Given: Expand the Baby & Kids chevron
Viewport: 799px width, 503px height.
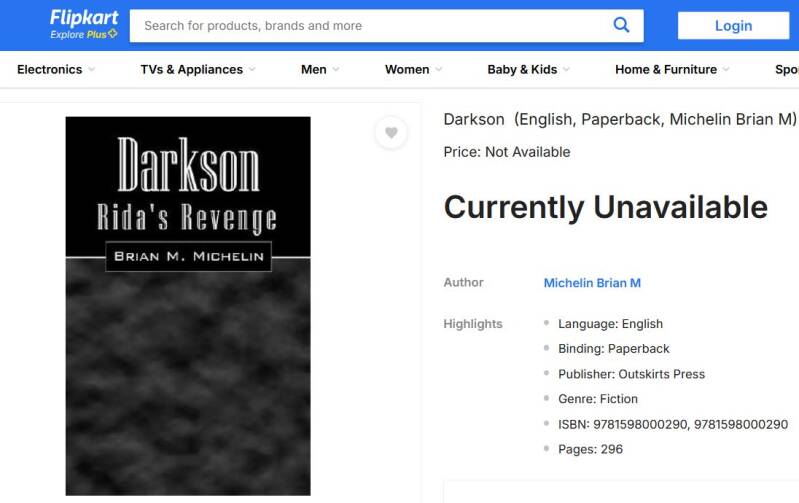Looking at the screenshot, I should click(x=567, y=69).
